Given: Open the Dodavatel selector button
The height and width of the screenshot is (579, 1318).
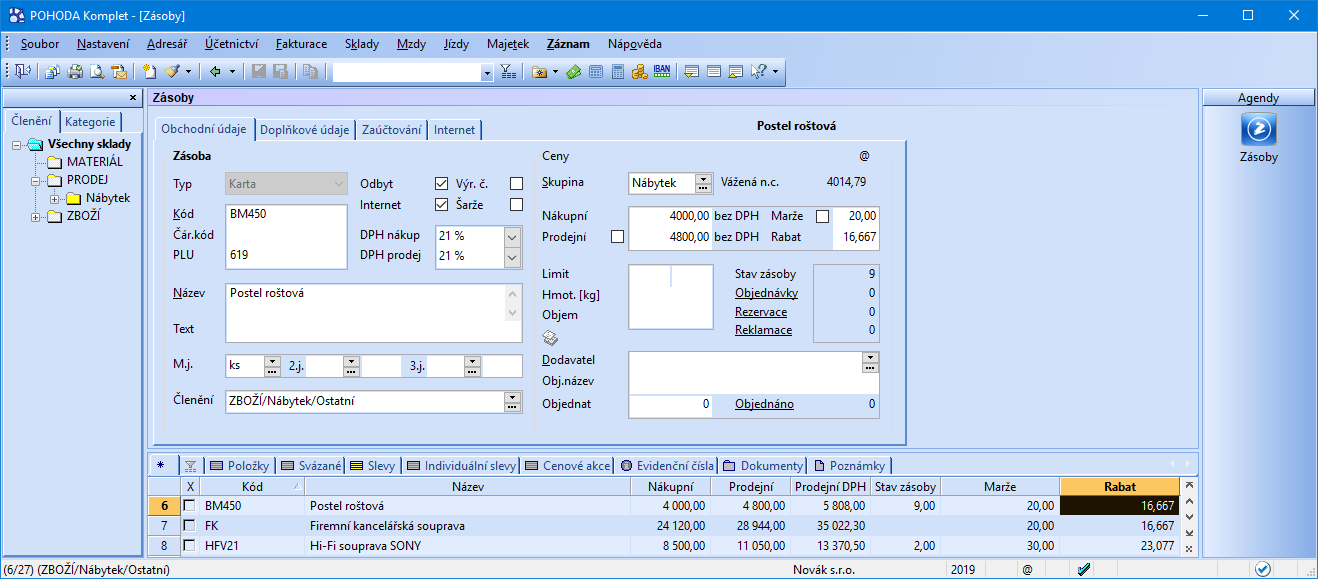Looking at the screenshot, I should click(x=870, y=361).
